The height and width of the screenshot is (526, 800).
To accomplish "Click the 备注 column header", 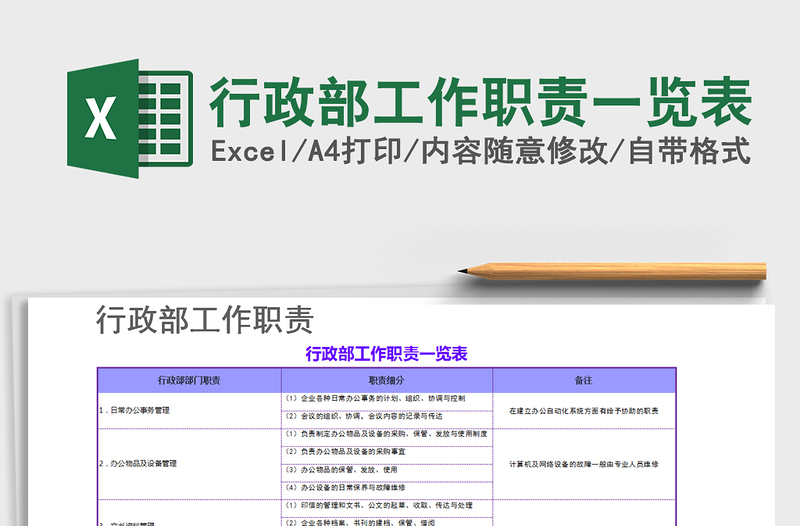I will (584, 381).
